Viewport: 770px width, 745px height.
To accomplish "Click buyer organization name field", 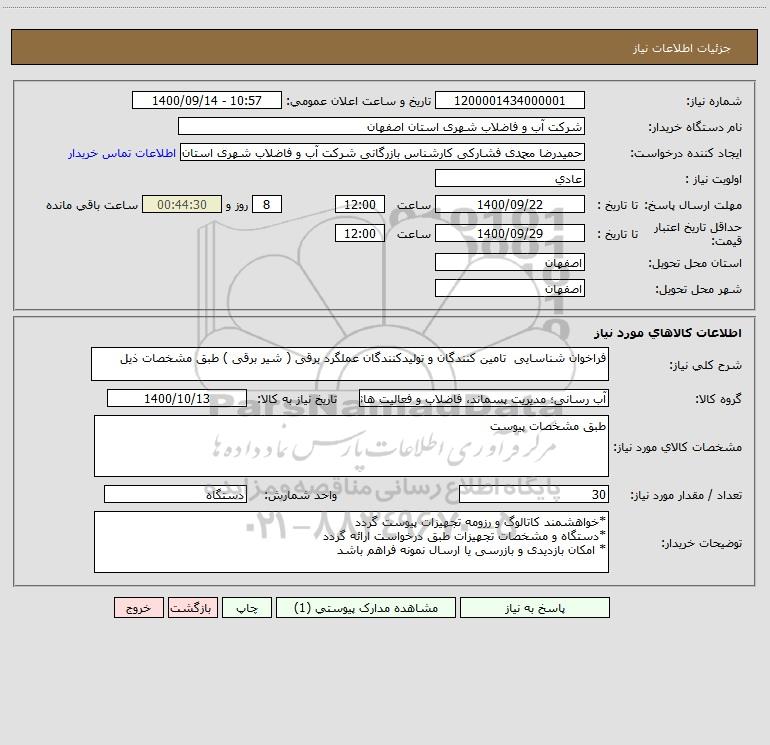I will click(381, 126).
